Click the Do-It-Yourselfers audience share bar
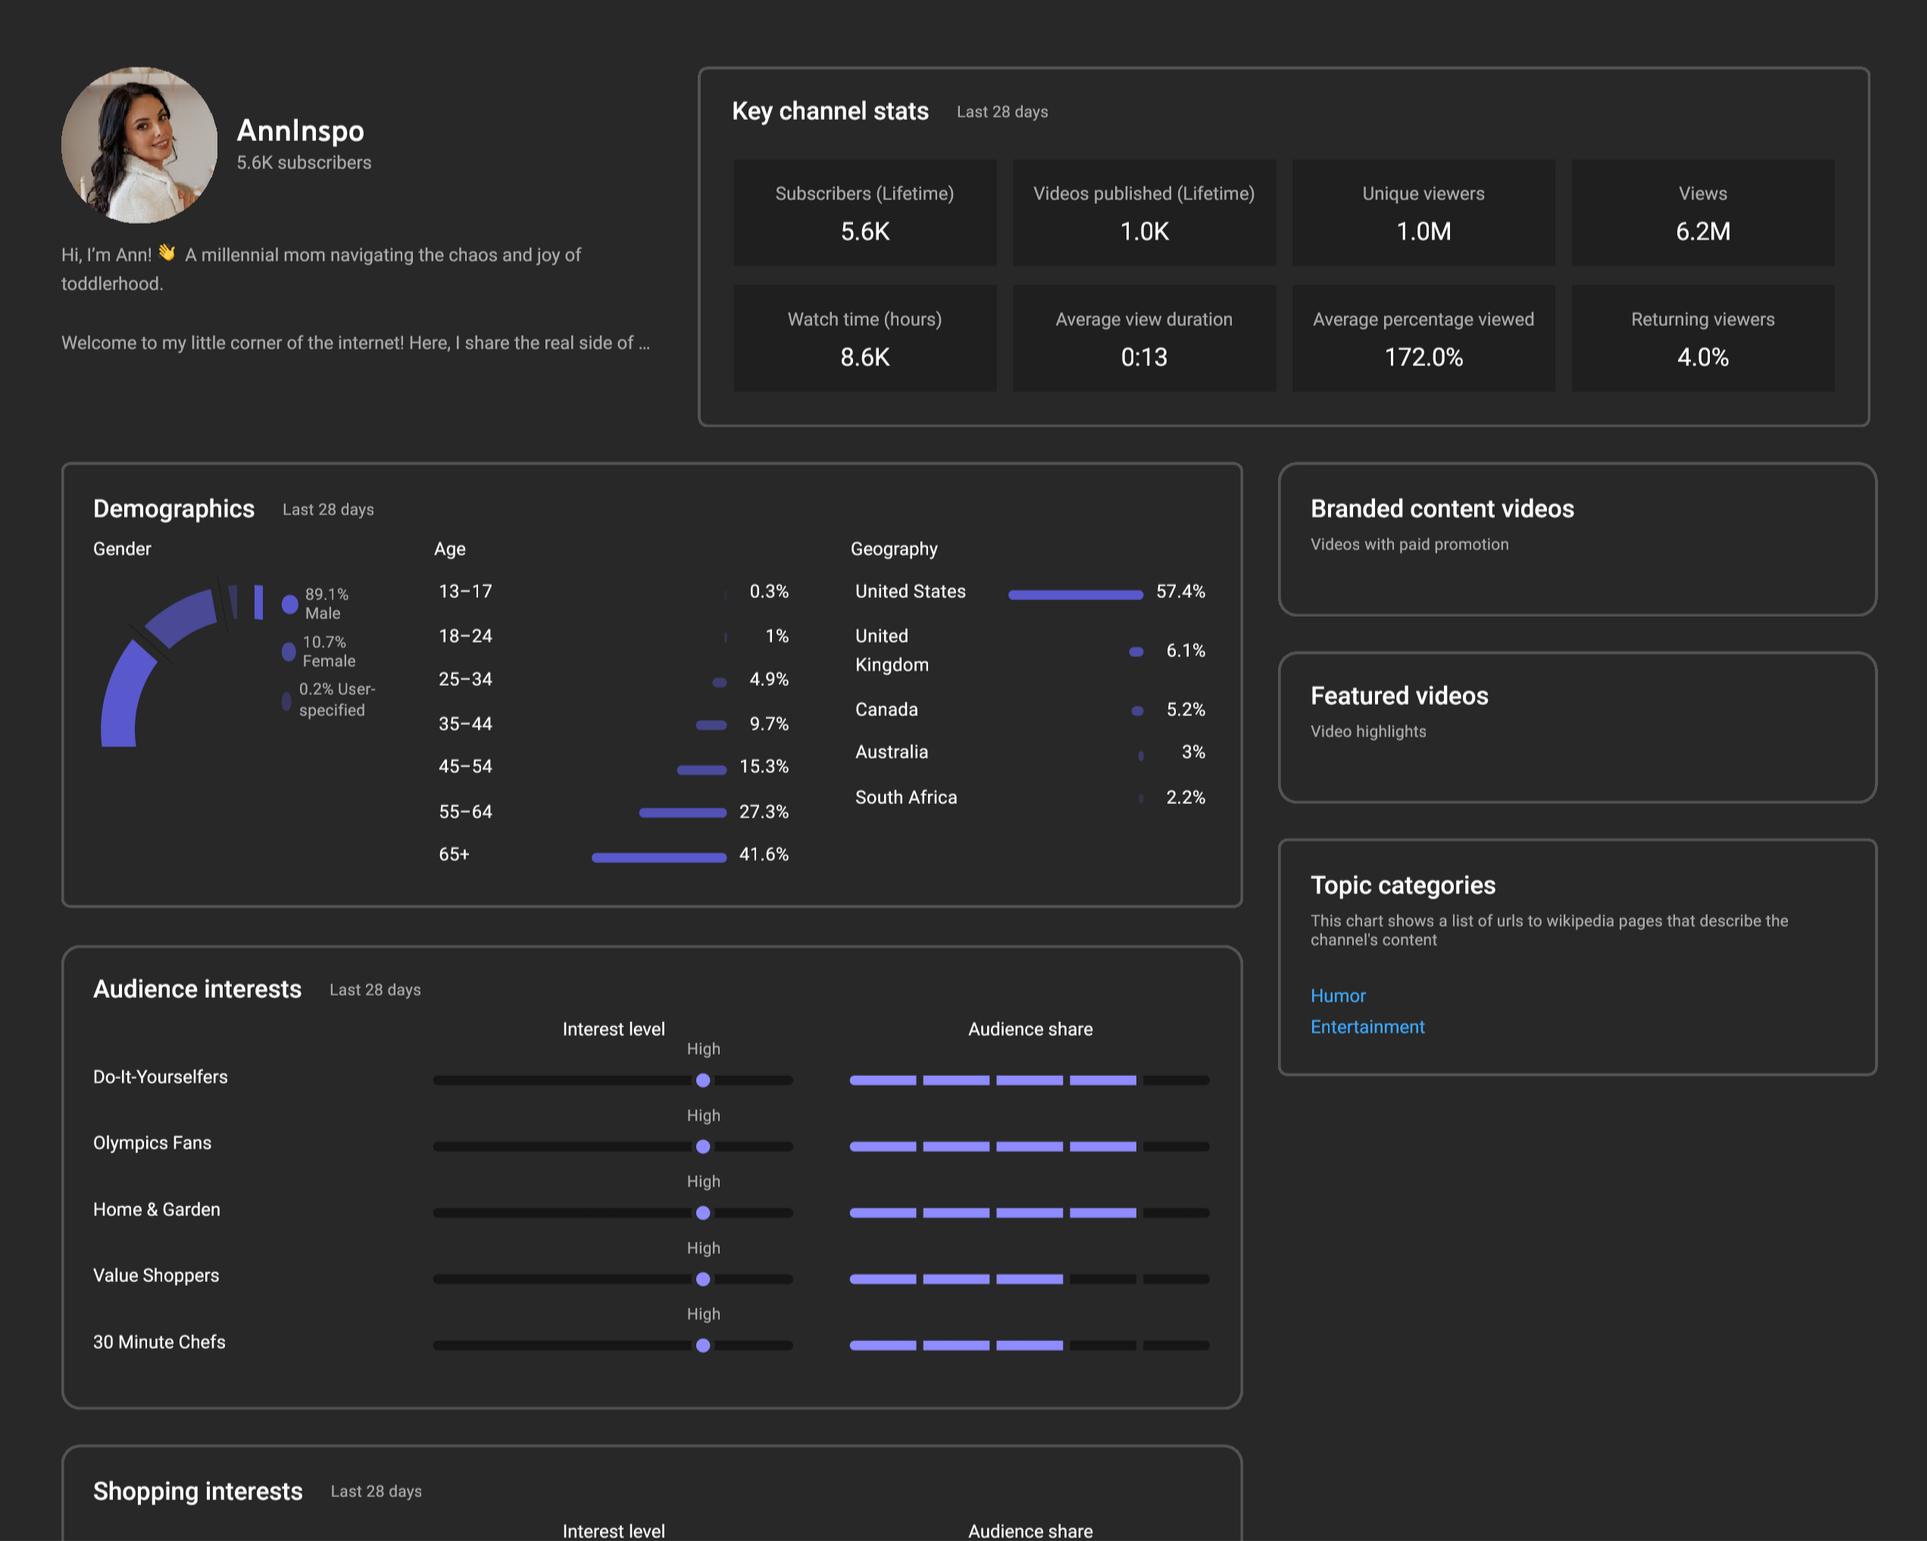Image resolution: width=1927 pixels, height=1541 pixels. (x=1030, y=1080)
